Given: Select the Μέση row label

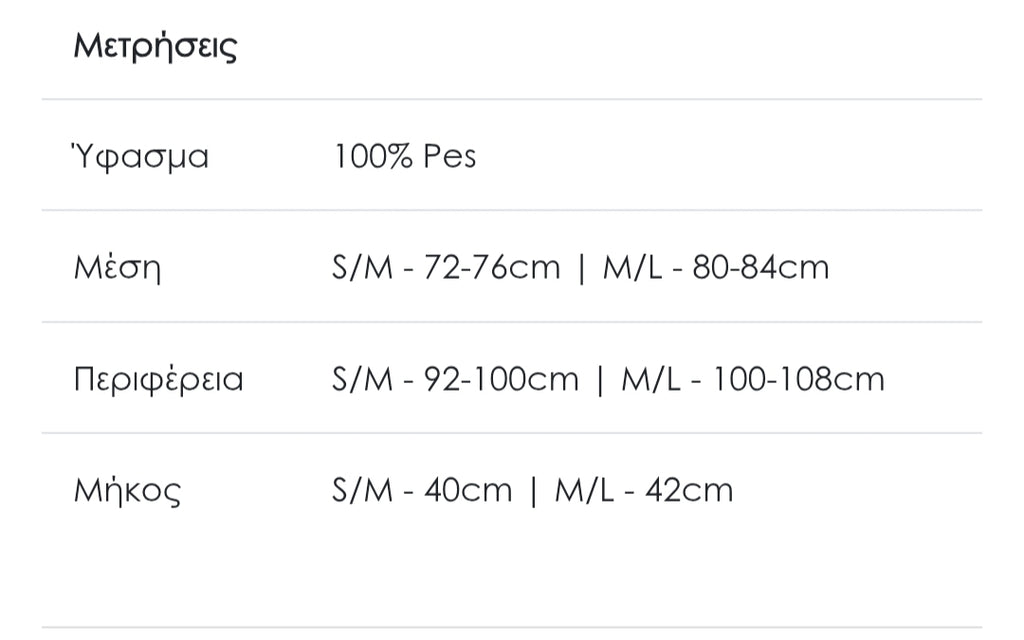Looking at the screenshot, I should pyautogui.click(x=117, y=268).
